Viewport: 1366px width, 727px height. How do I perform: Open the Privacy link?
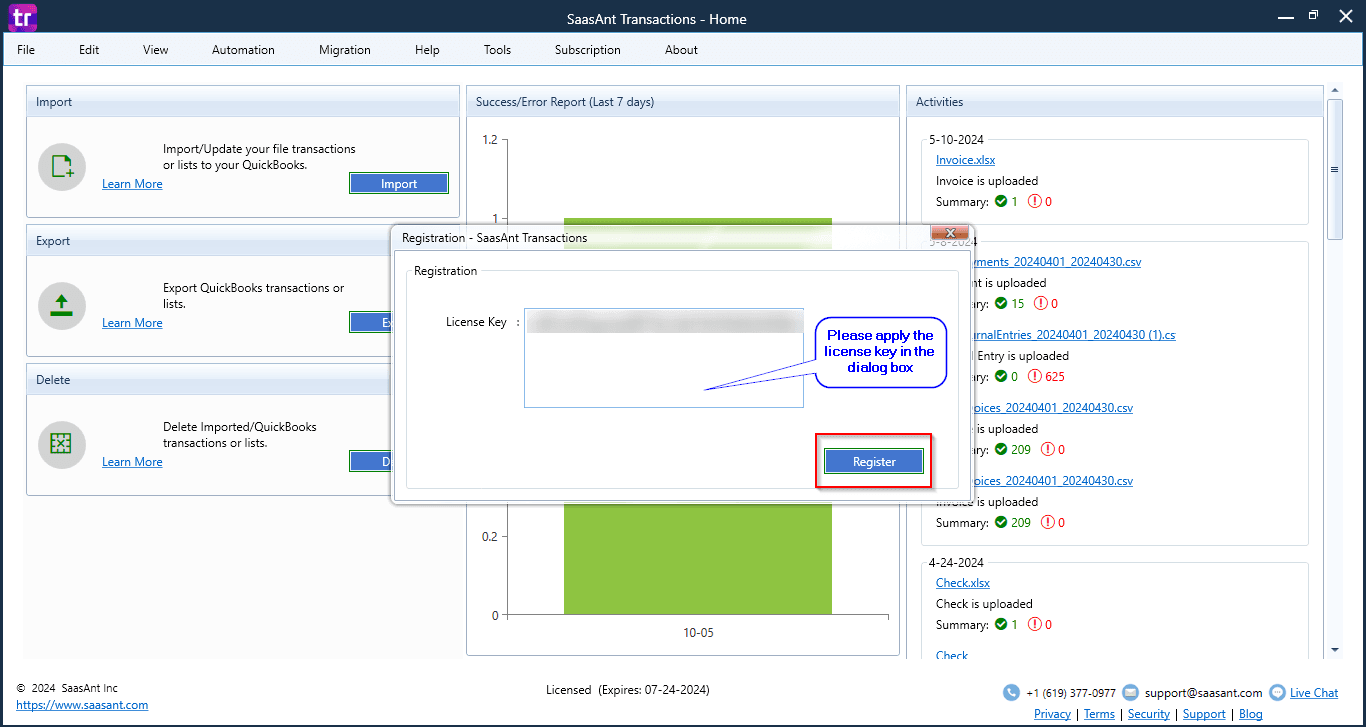pos(1052,714)
